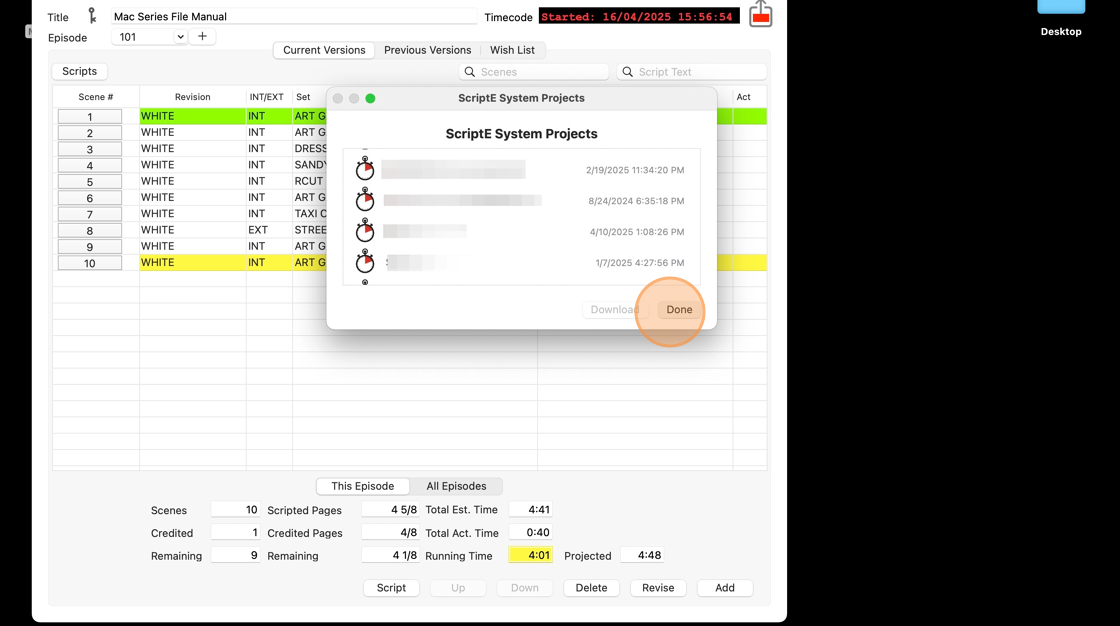Click the Desktop folder icon
Viewport: 1120px width, 626px height.
pyautogui.click(x=1061, y=7)
